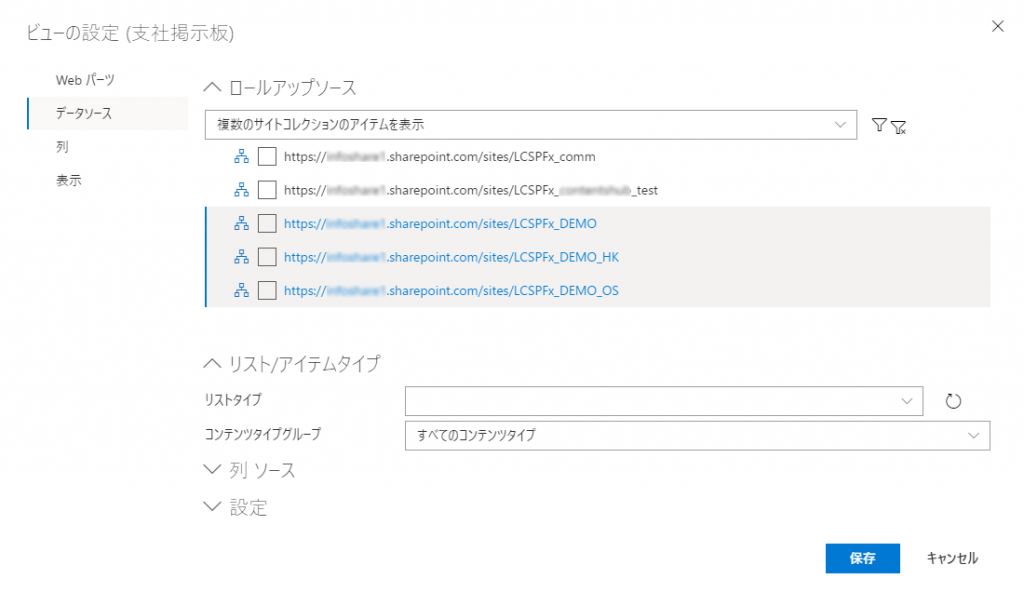Click site icon beside LCSPFx_DEMO_HK
Viewport: 1024px width, 592px height.
241,257
